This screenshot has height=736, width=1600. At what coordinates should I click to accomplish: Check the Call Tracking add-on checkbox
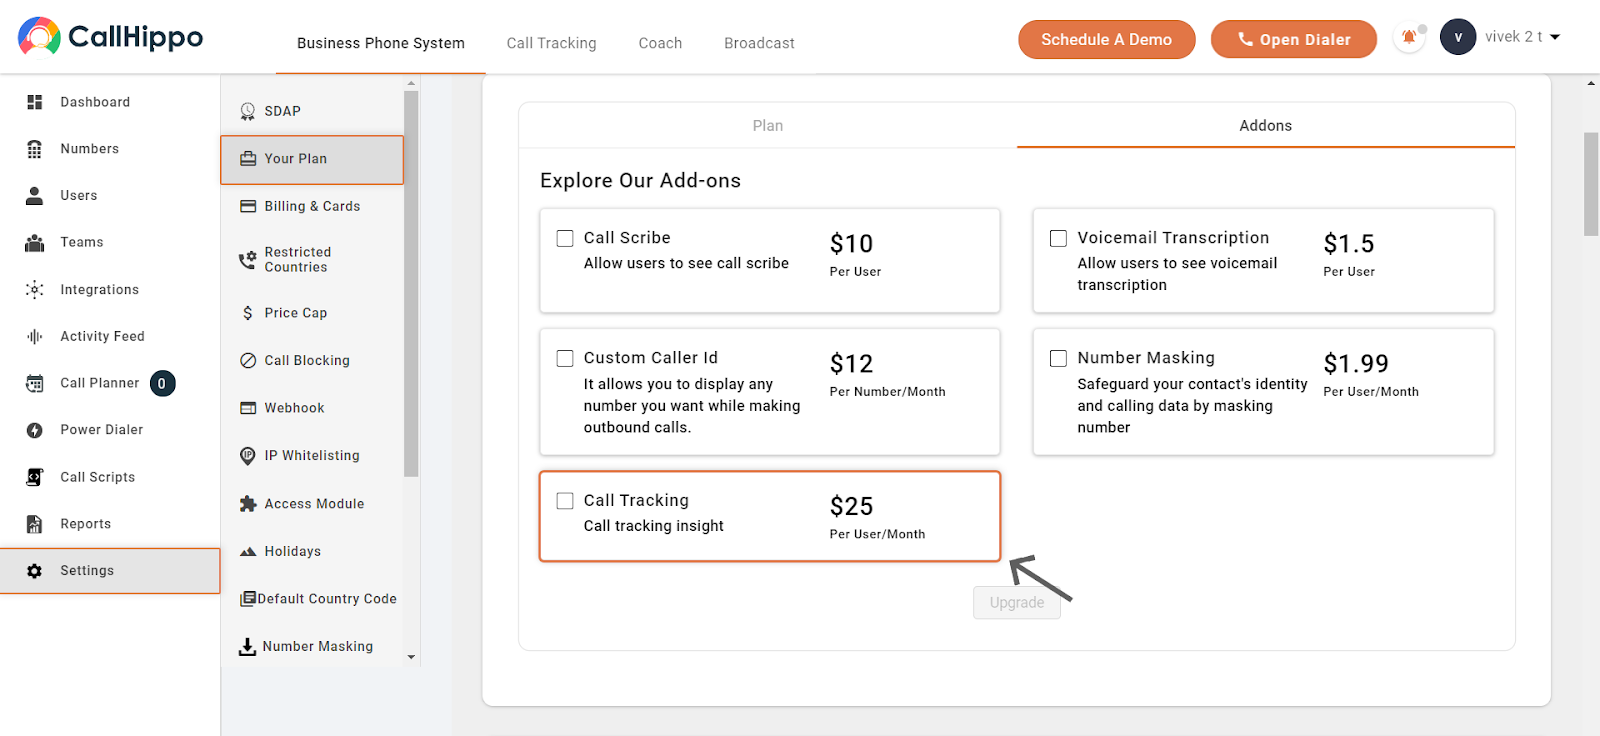point(565,501)
